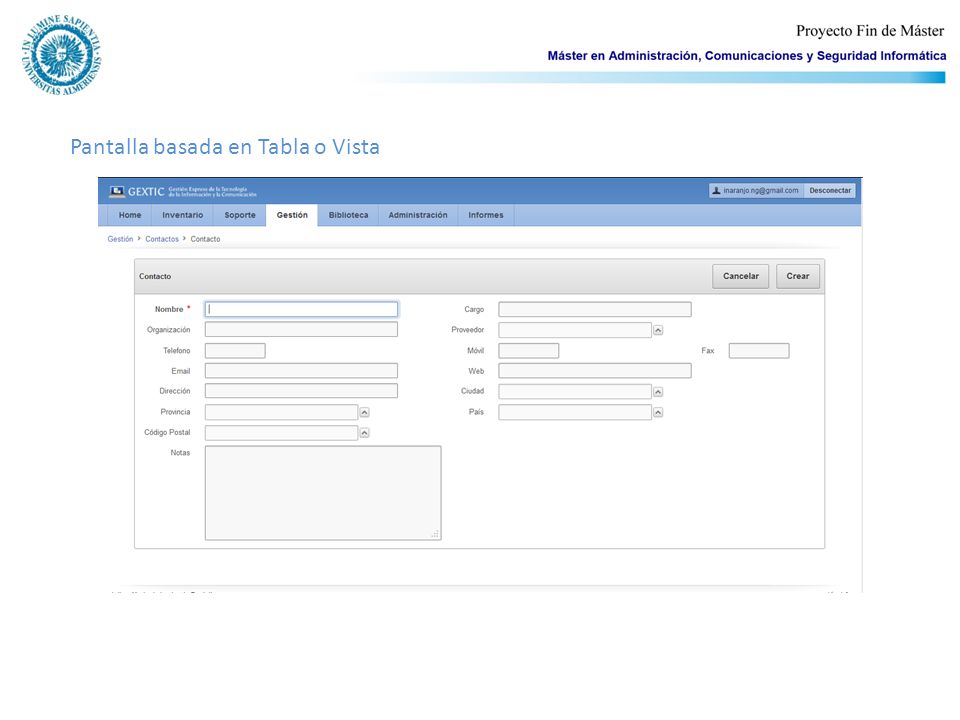Screen dimensions: 960x720
Task: Click the País input field
Action: (575, 412)
